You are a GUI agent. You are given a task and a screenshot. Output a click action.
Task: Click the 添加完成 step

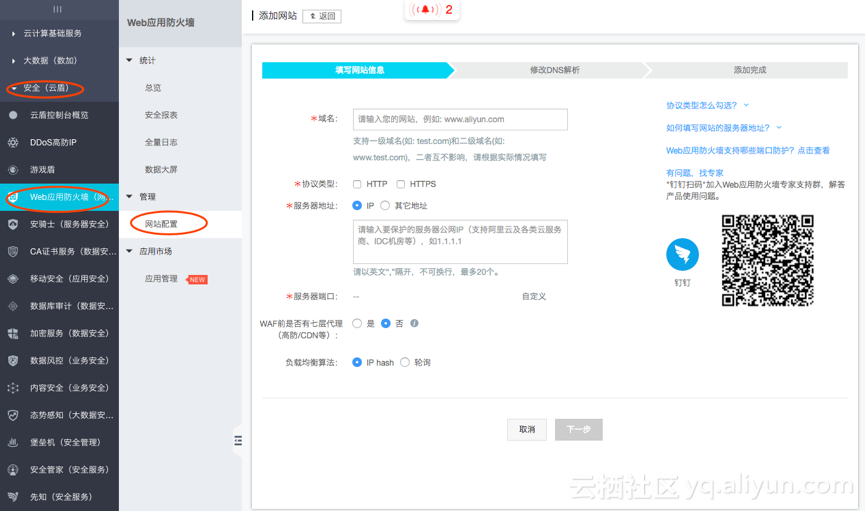(x=749, y=70)
